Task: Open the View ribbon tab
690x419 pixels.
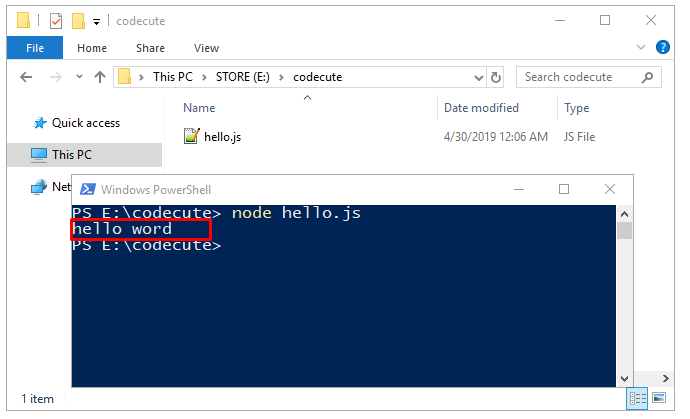Action: coord(207,48)
